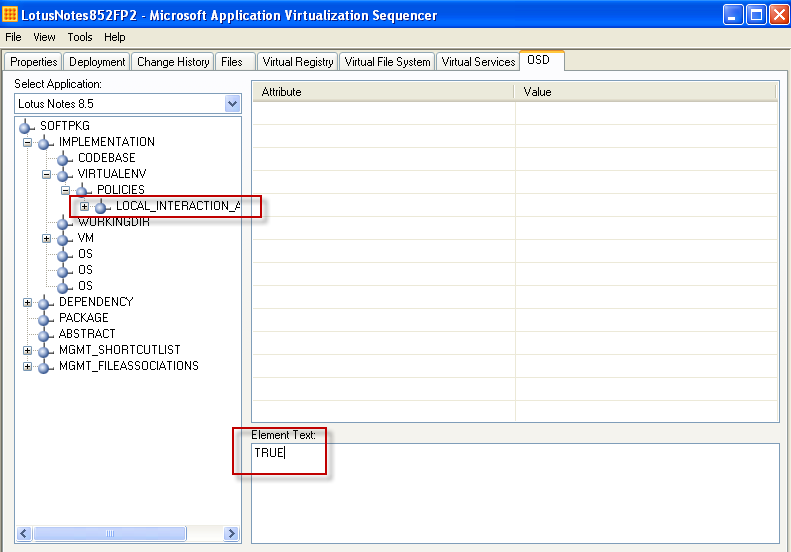The image size is (791, 552).
Task: Switch to the Virtual Services tab
Action: pos(478,62)
